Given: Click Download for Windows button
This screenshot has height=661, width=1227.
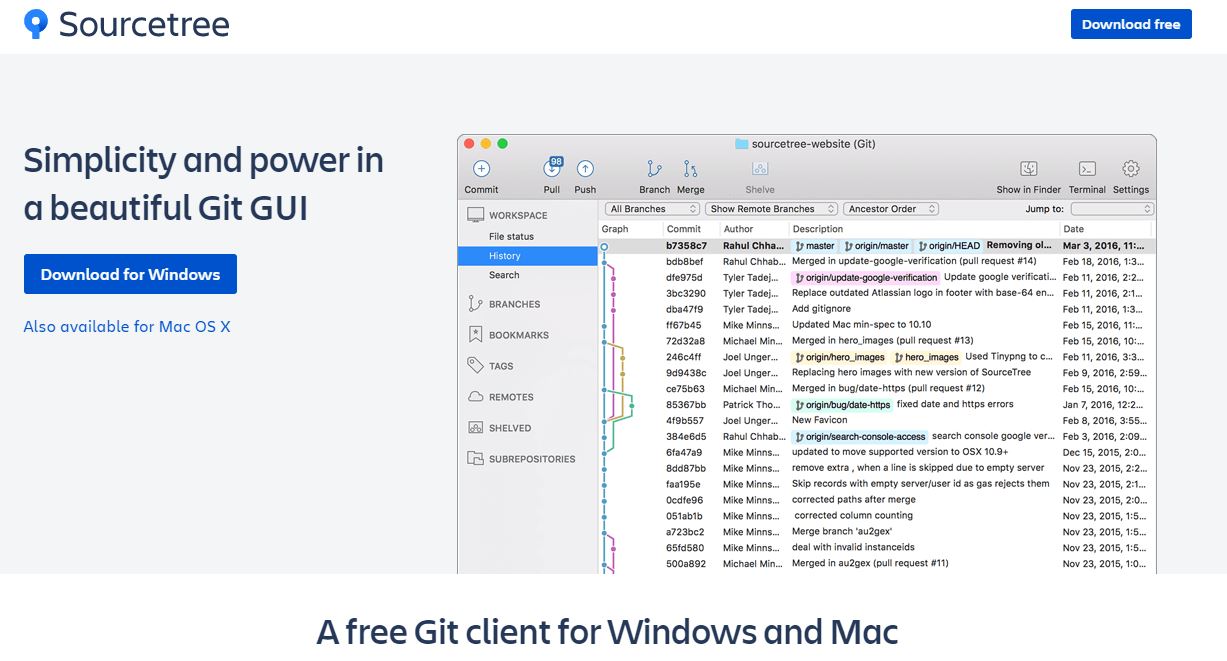Looking at the screenshot, I should 130,274.
